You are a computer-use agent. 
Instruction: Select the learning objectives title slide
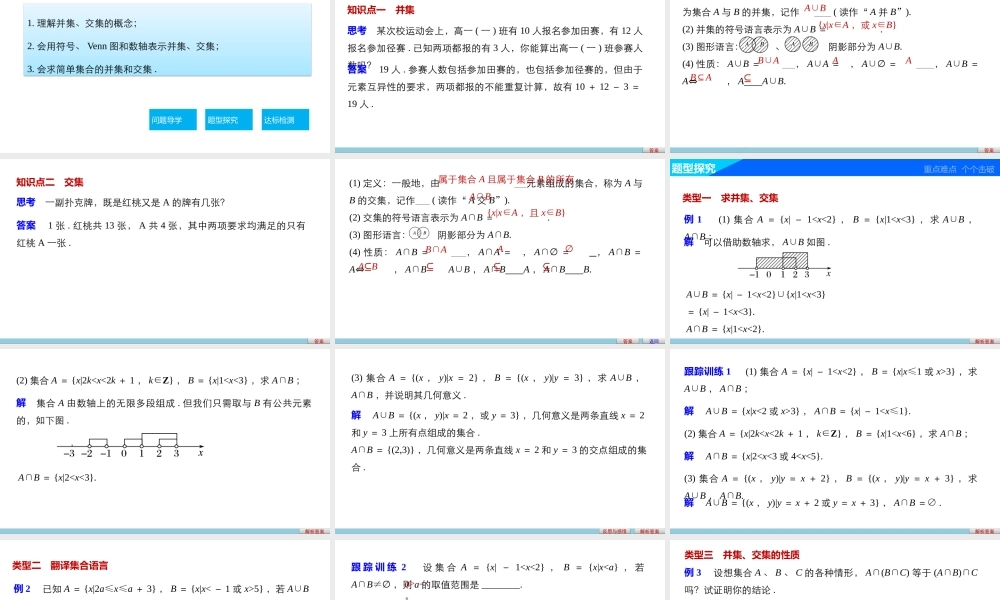165,60
